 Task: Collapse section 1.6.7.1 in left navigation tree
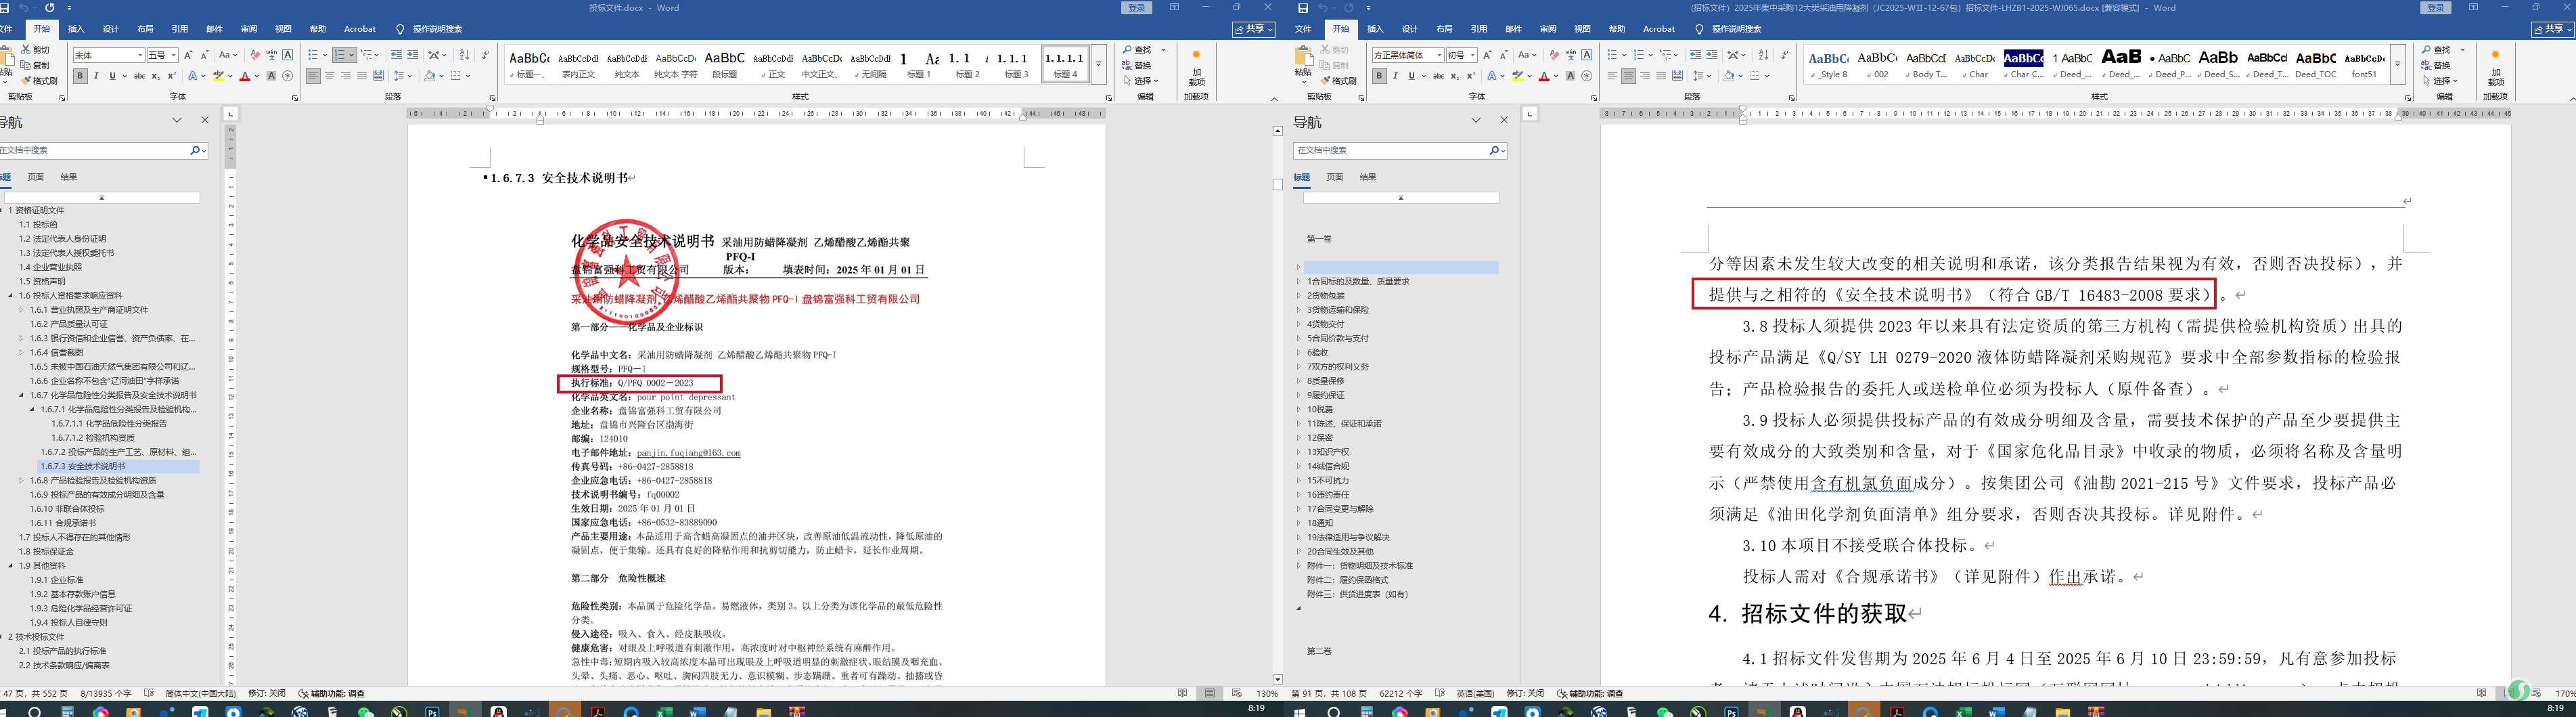[x=32, y=409]
